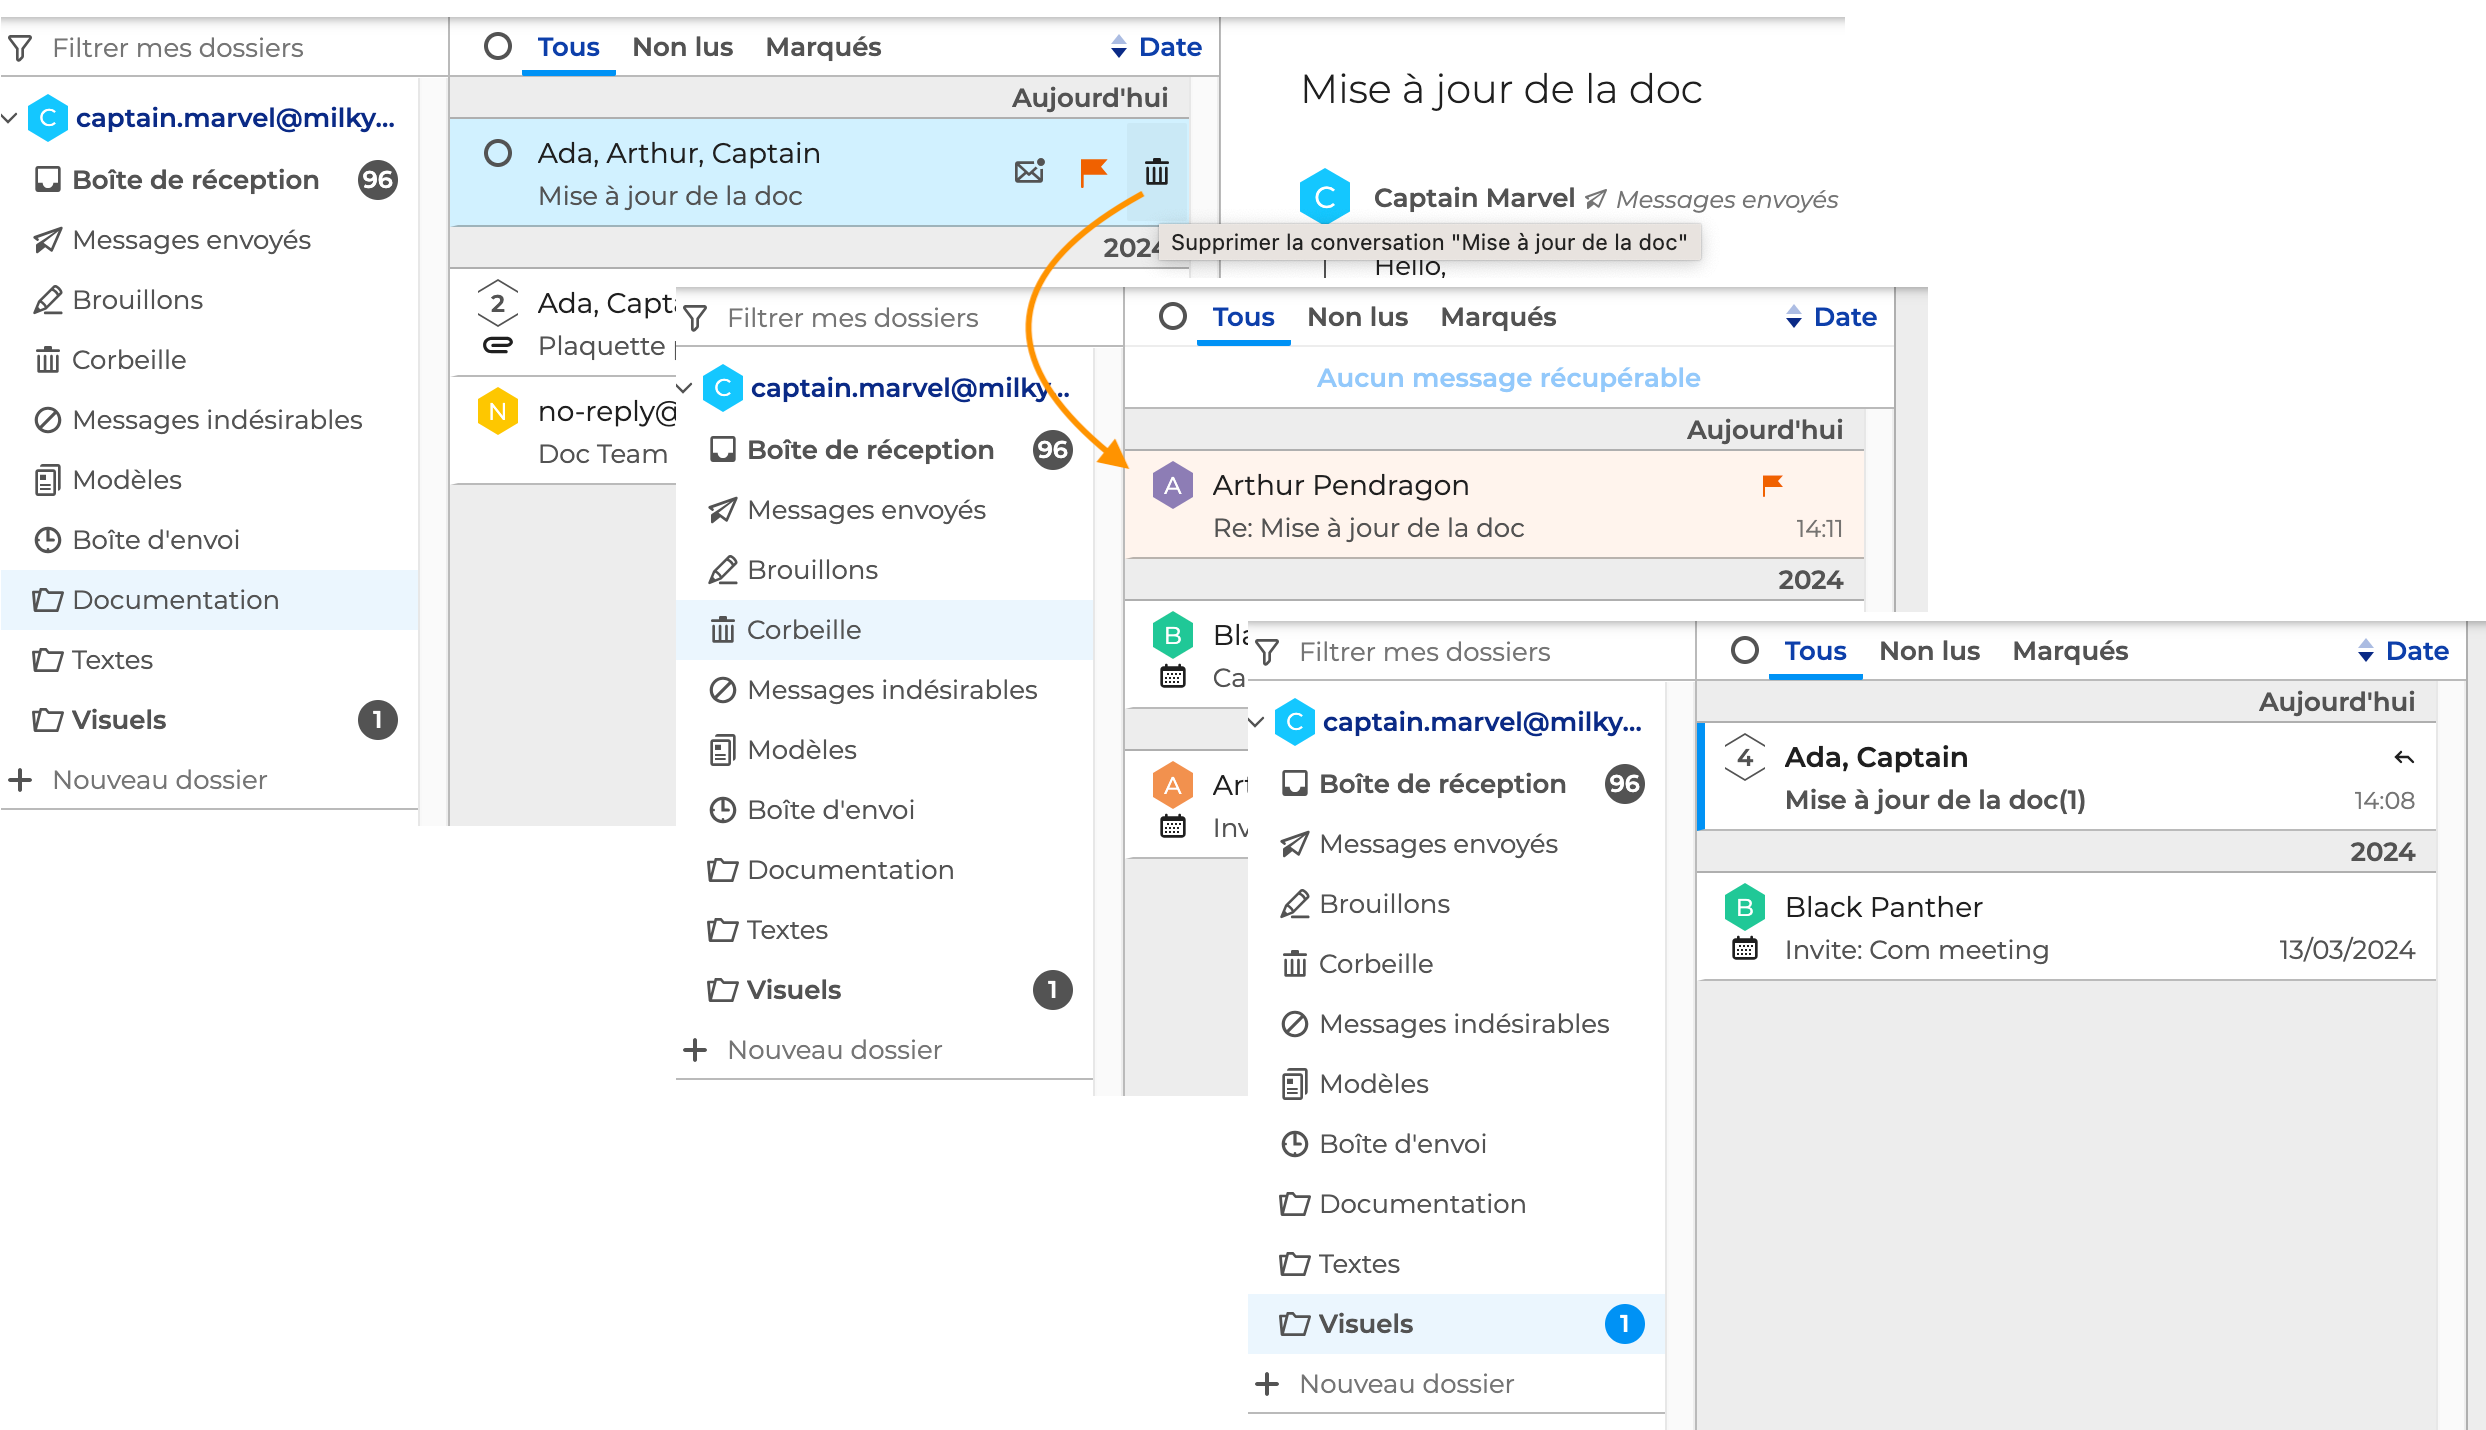Click trash icon to delete conversation

coord(1156,172)
